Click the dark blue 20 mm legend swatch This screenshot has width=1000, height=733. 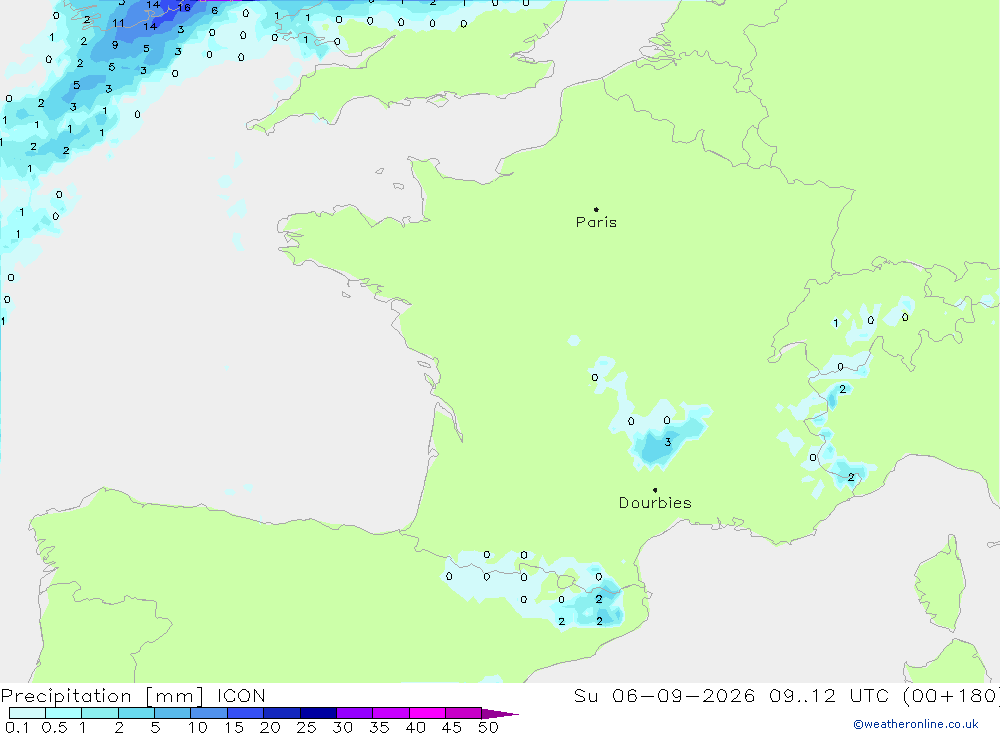[282, 713]
